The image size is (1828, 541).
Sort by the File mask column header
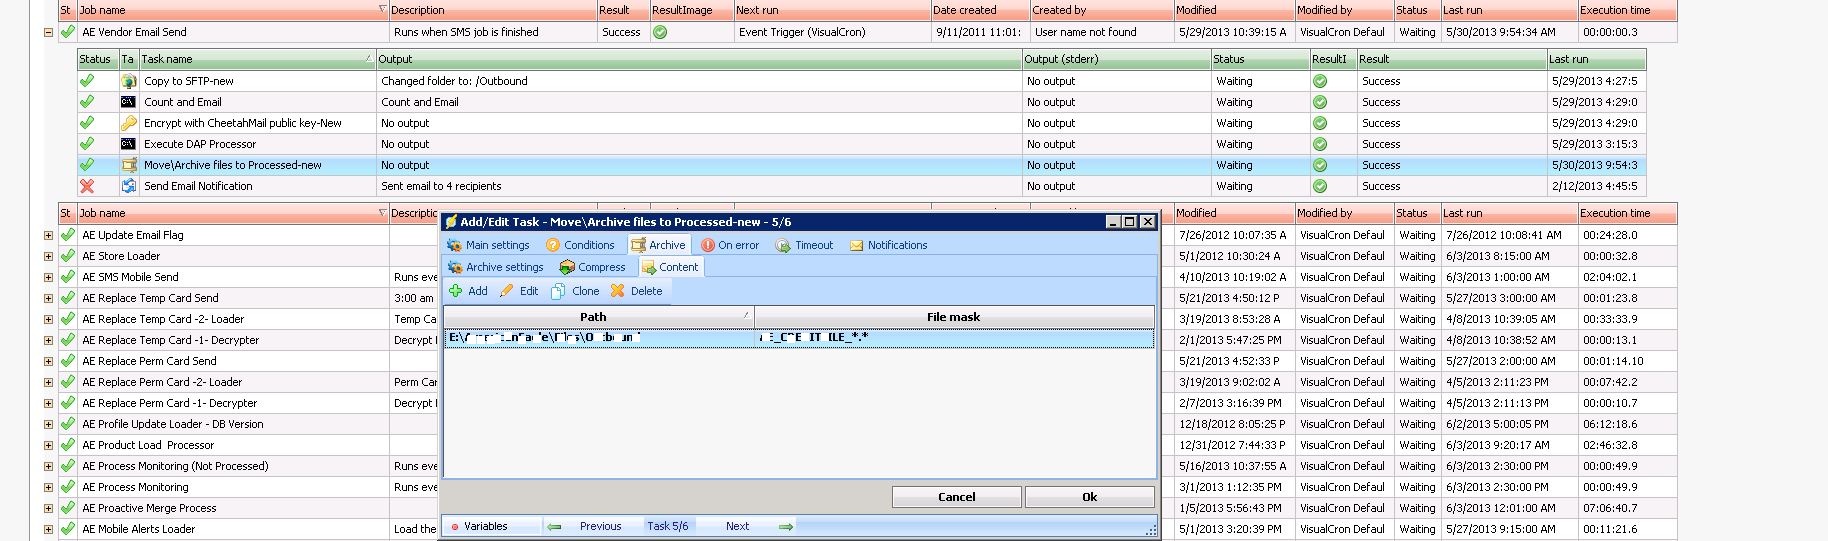coord(953,317)
